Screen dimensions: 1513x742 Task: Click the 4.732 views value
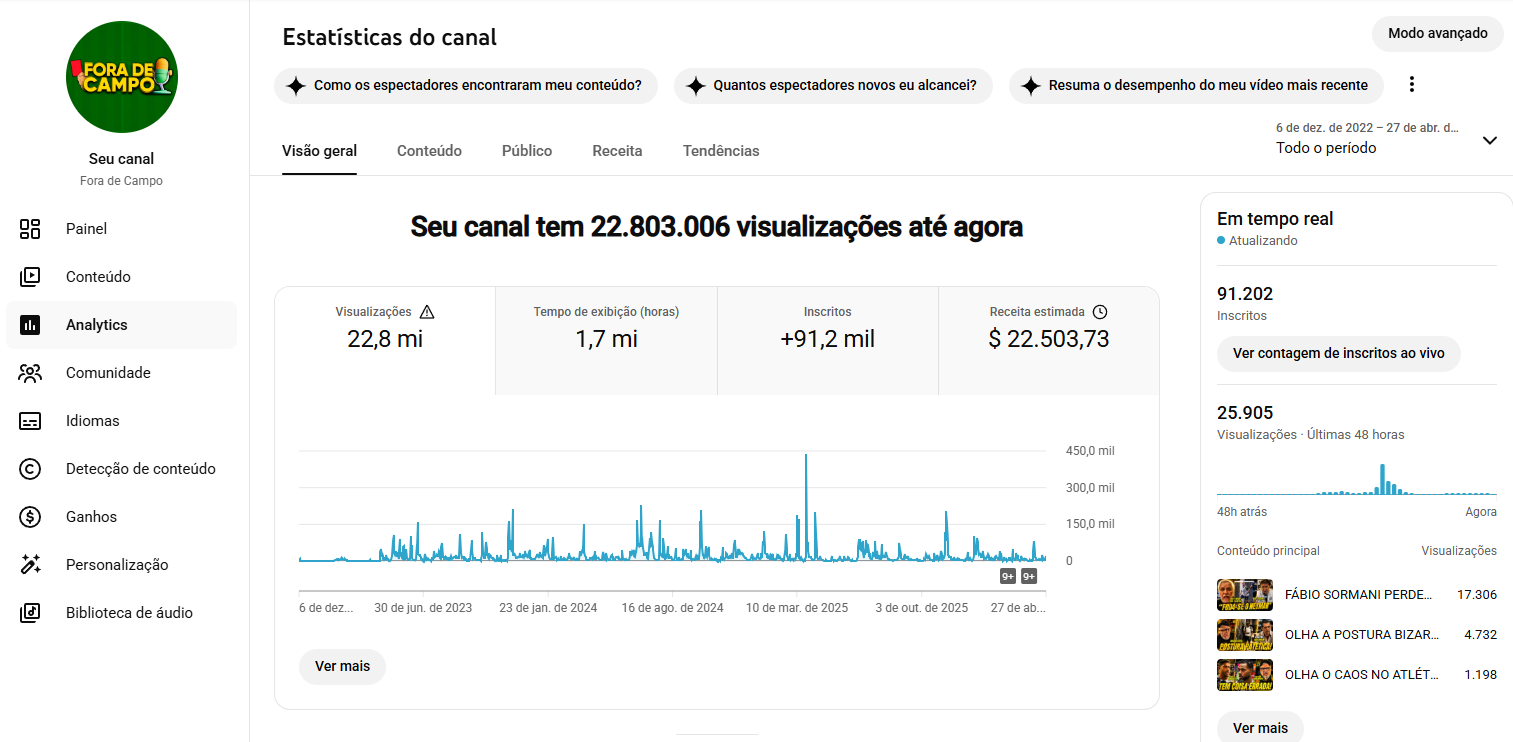pyautogui.click(x=1481, y=635)
